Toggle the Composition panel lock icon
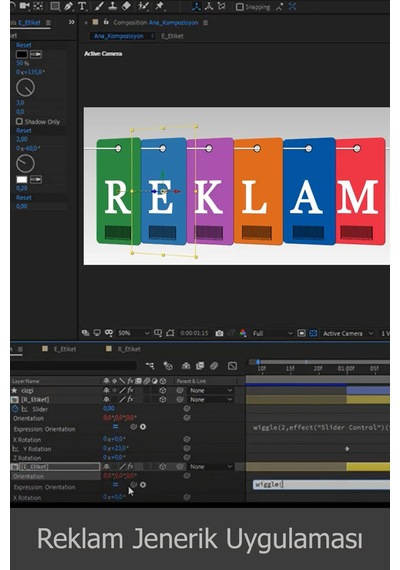The image size is (400, 570). coord(106,22)
